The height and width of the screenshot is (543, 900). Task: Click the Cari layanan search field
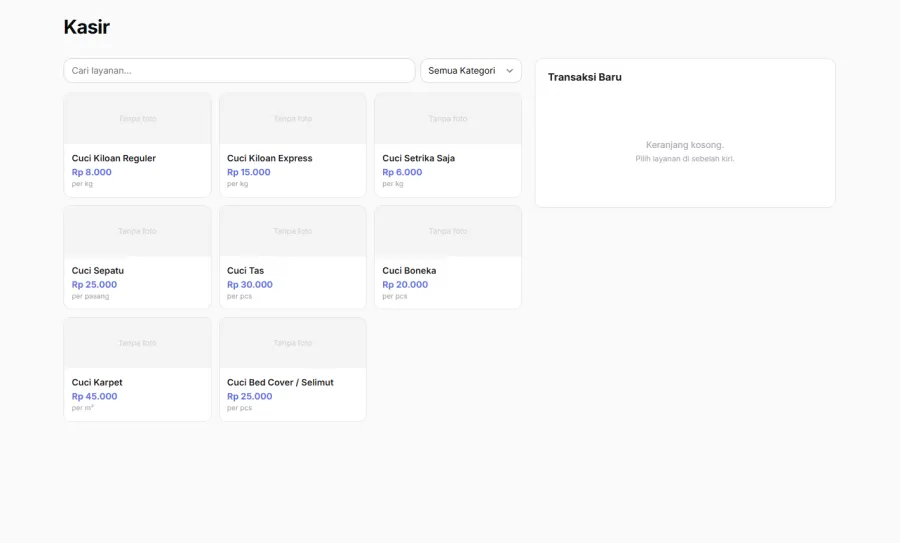click(x=239, y=71)
